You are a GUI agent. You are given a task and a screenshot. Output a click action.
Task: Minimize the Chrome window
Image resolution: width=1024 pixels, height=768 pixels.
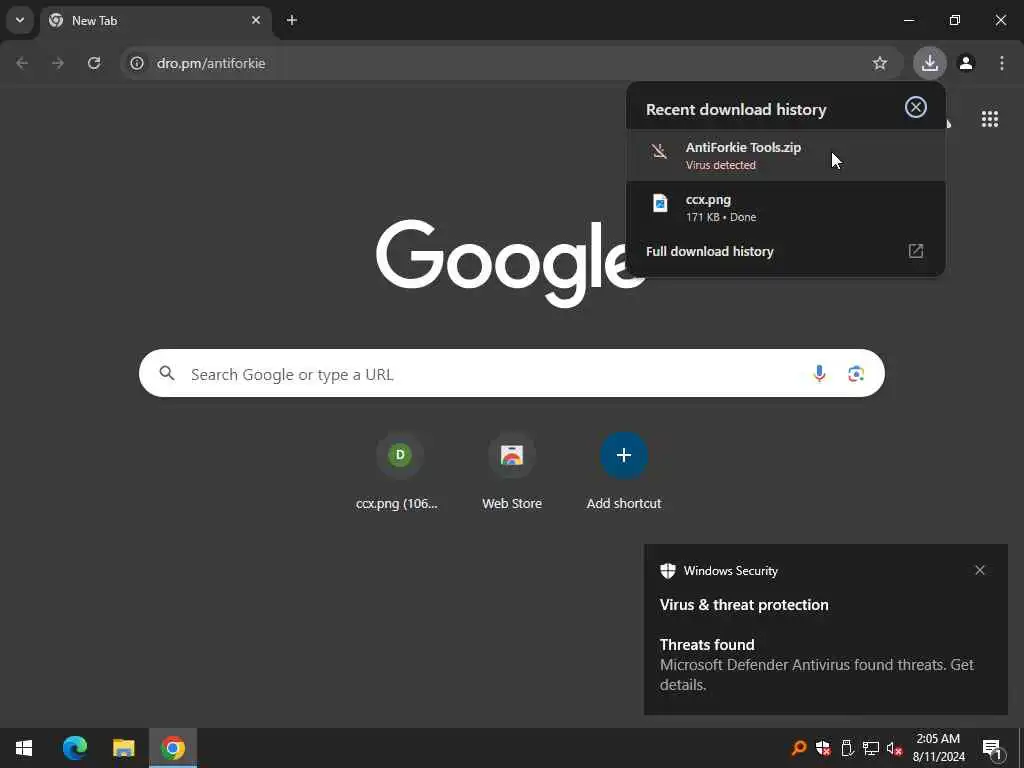908,20
